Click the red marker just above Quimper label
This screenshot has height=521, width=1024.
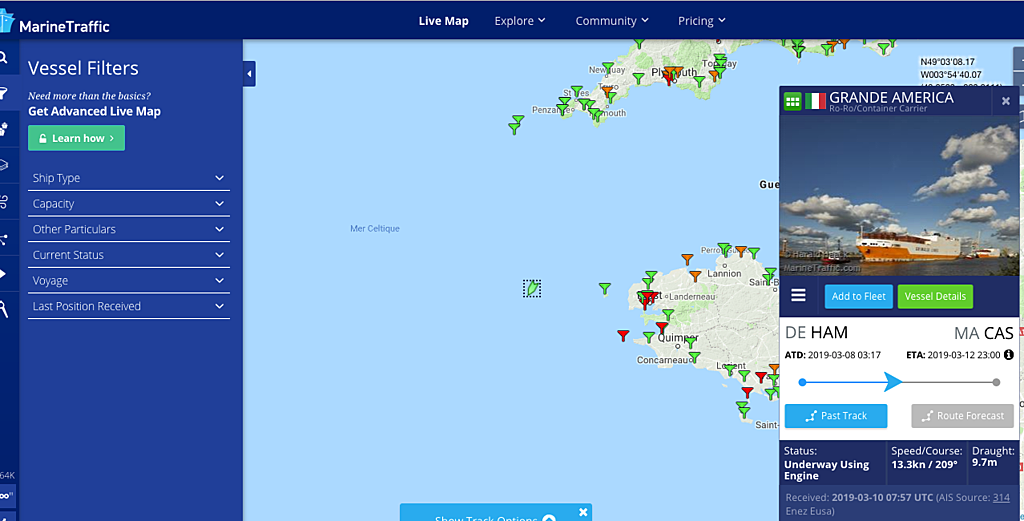click(x=662, y=327)
